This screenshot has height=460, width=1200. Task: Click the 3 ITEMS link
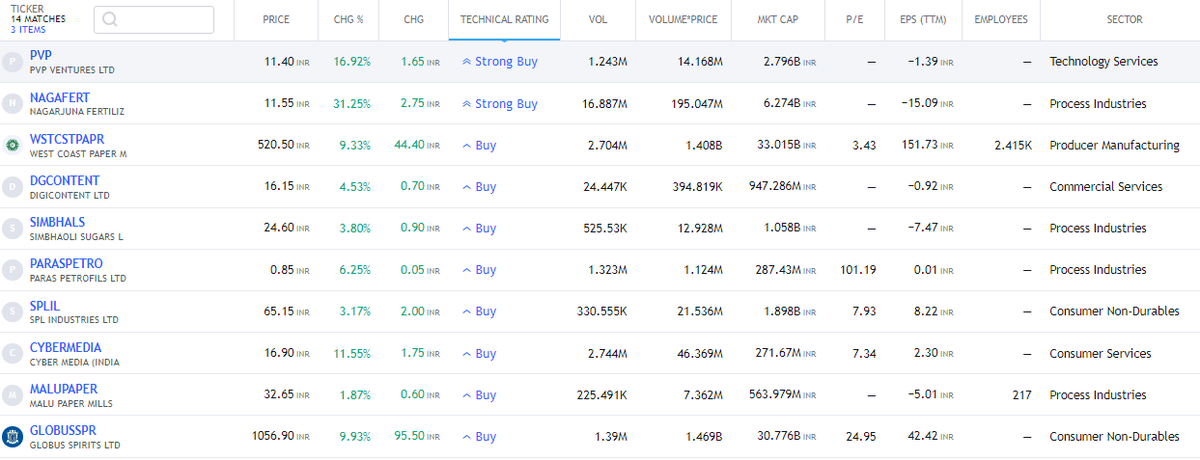coord(27,30)
